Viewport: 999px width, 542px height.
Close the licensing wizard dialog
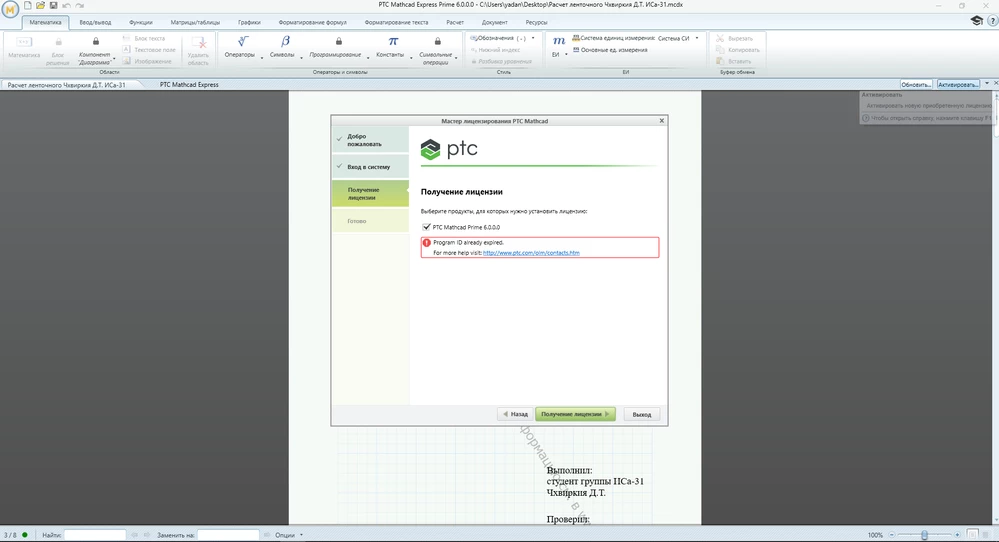click(661, 120)
